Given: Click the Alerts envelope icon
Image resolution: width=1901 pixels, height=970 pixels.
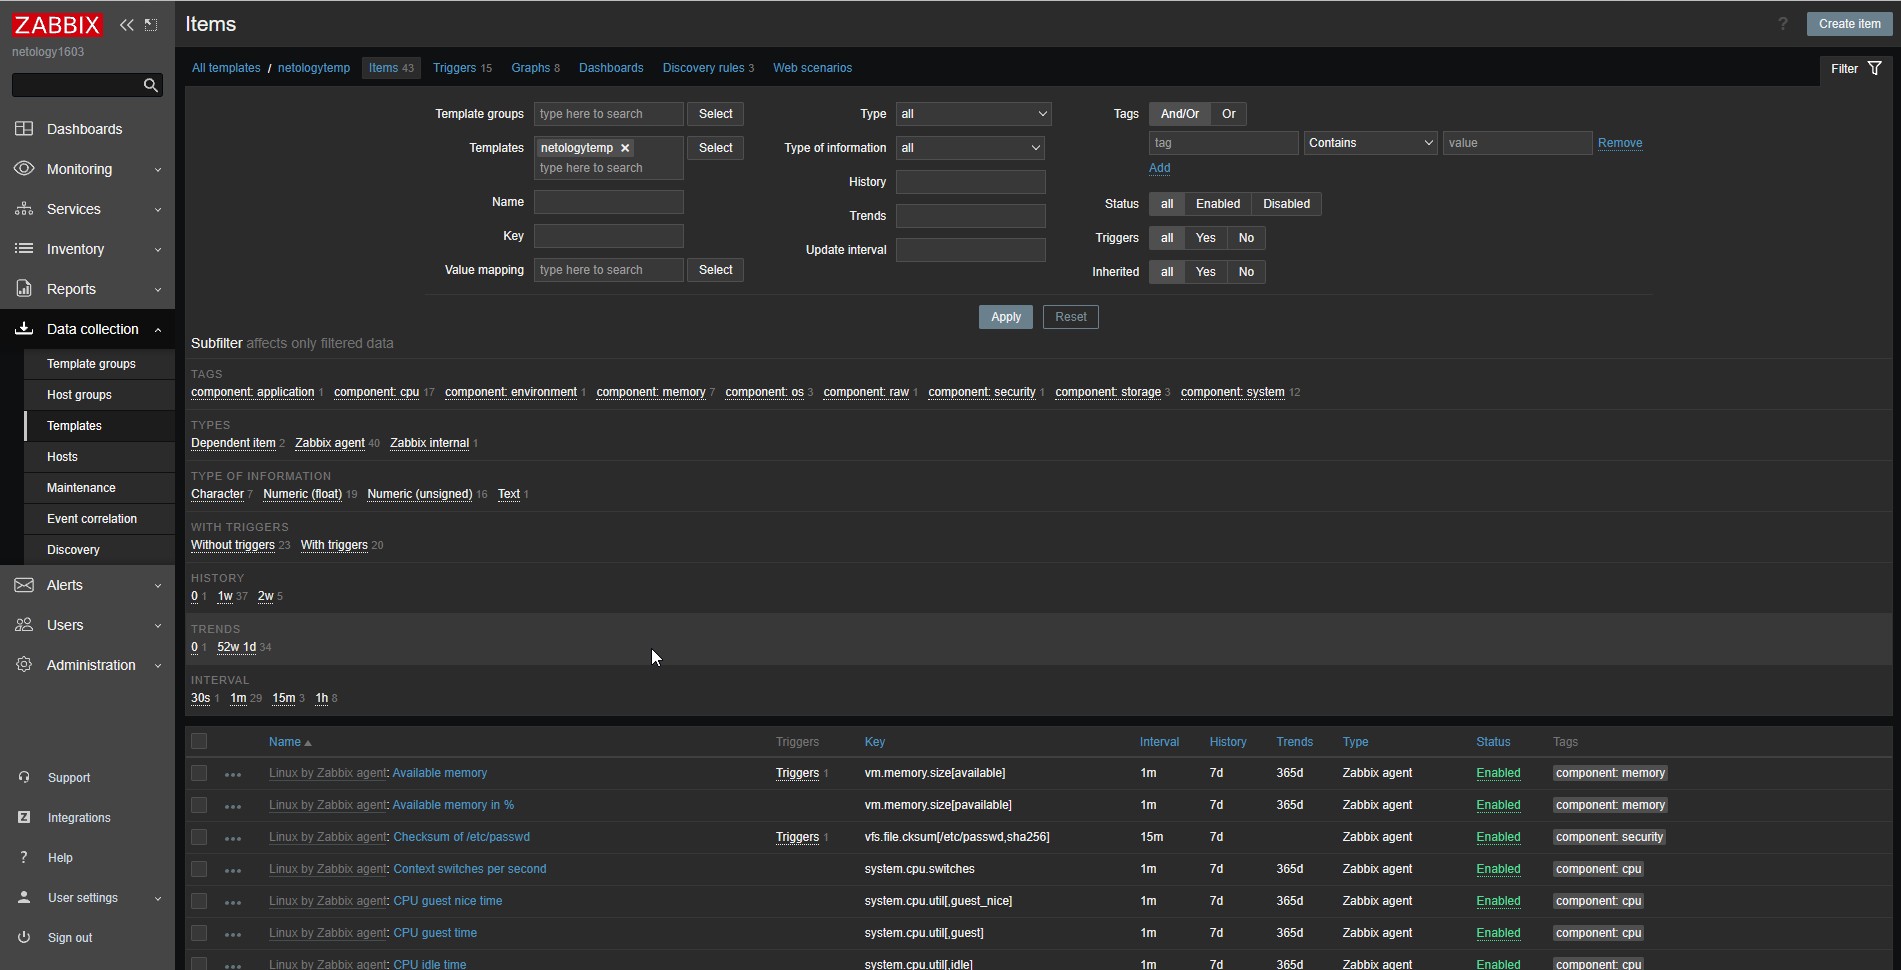Looking at the screenshot, I should [24, 585].
